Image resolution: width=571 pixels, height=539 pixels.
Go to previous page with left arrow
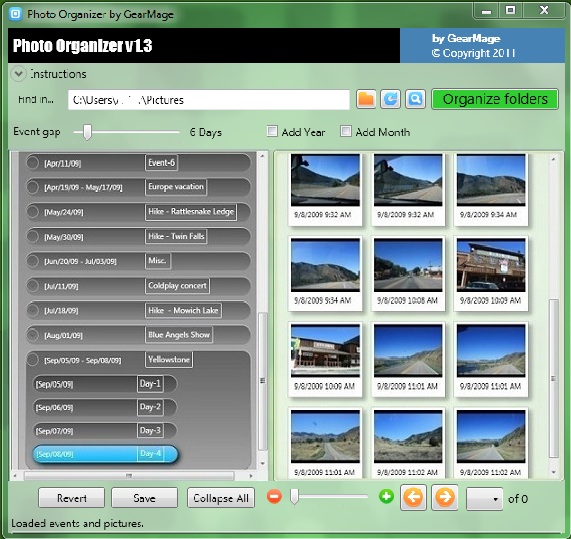413,497
